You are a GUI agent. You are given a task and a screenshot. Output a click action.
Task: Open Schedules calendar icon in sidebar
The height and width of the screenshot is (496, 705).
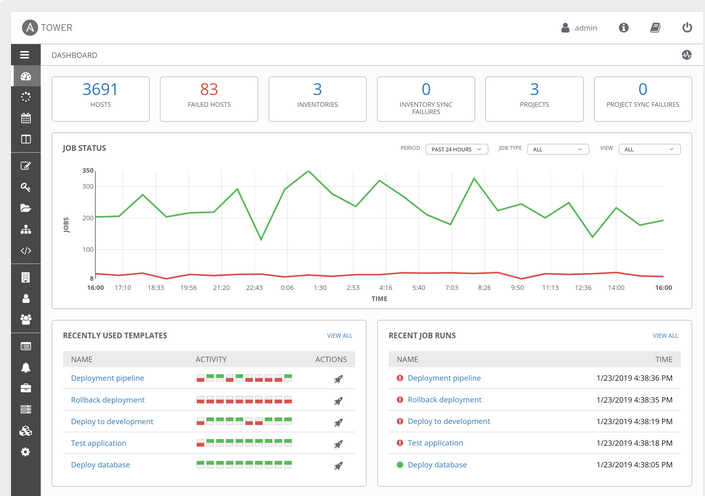[x=26, y=118]
